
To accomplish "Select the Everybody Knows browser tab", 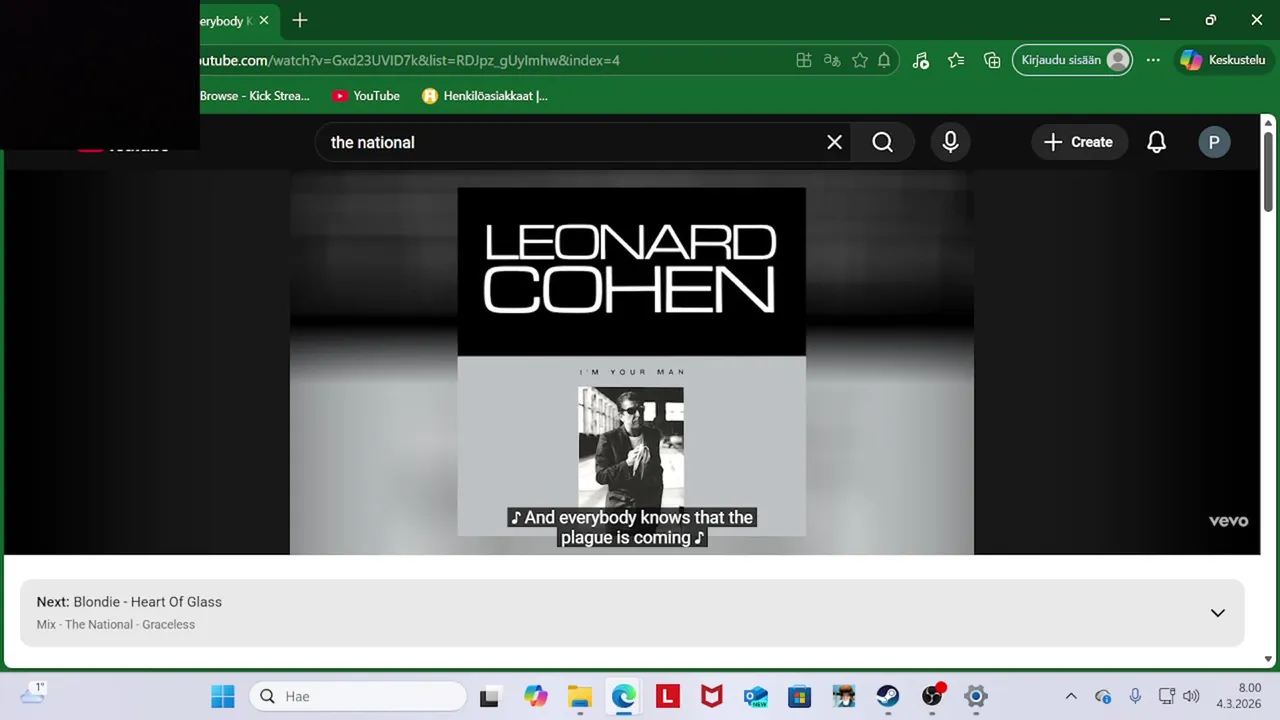I will point(225,20).
